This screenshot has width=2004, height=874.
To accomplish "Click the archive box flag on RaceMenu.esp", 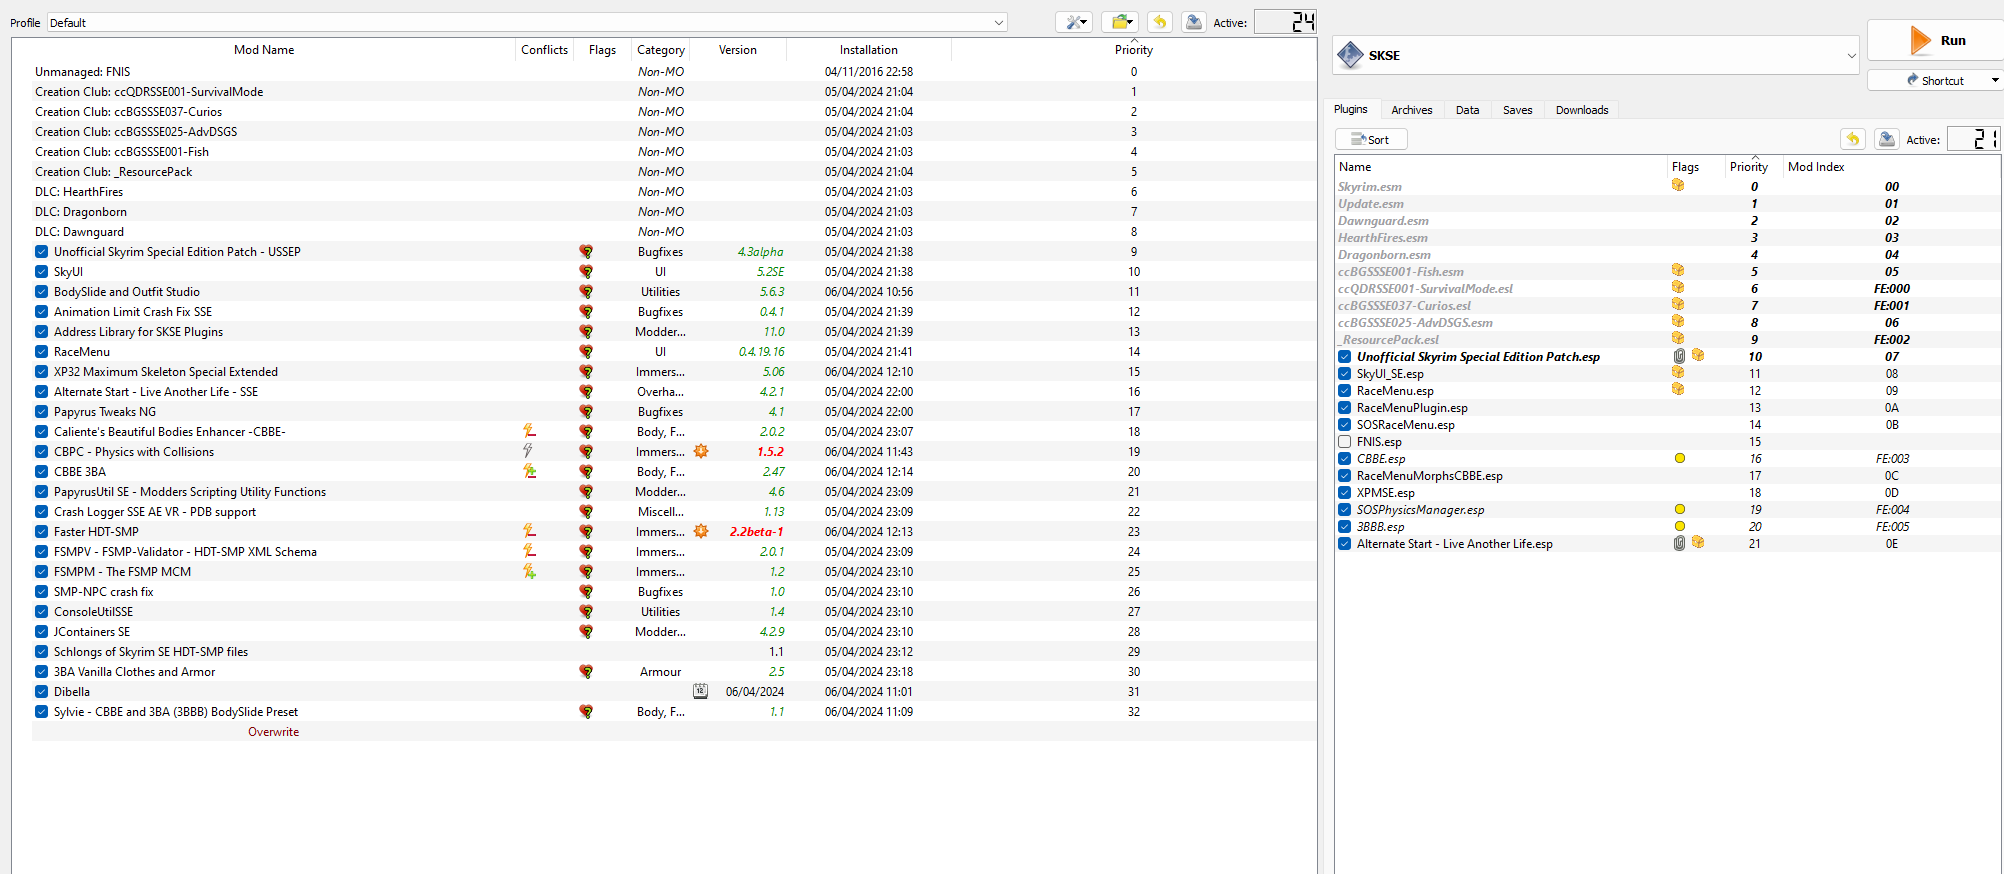I will point(1678,389).
